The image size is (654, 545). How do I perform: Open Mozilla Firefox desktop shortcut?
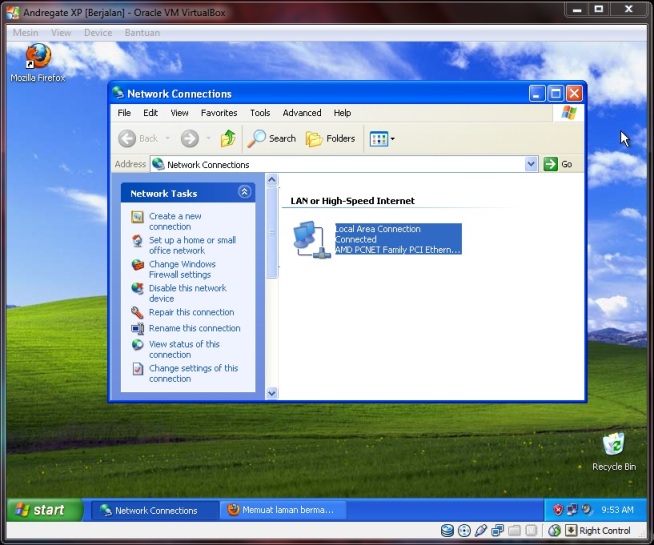point(38,63)
